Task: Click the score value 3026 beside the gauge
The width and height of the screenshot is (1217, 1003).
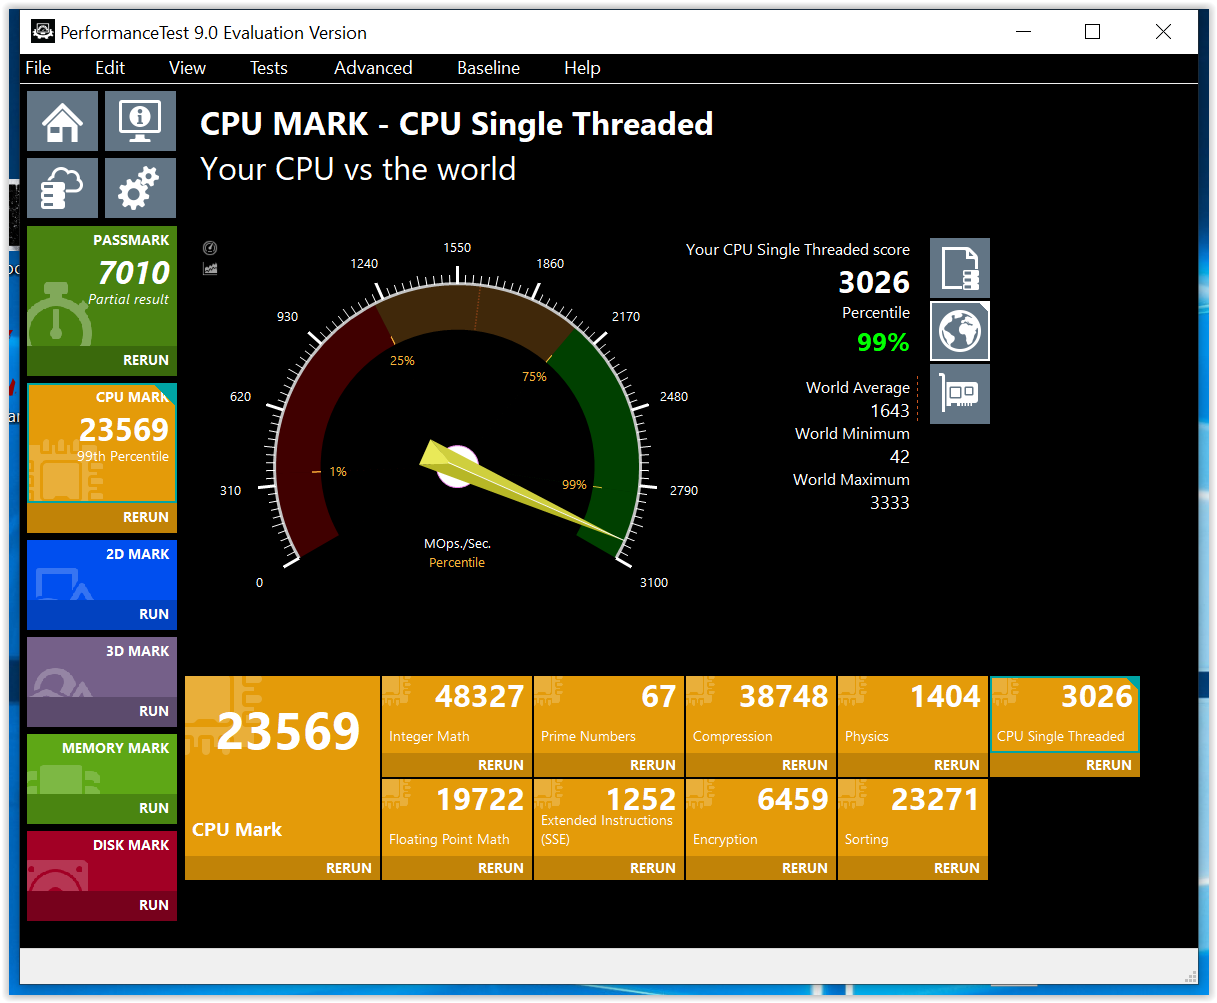Action: pyautogui.click(x=874, y=283)
